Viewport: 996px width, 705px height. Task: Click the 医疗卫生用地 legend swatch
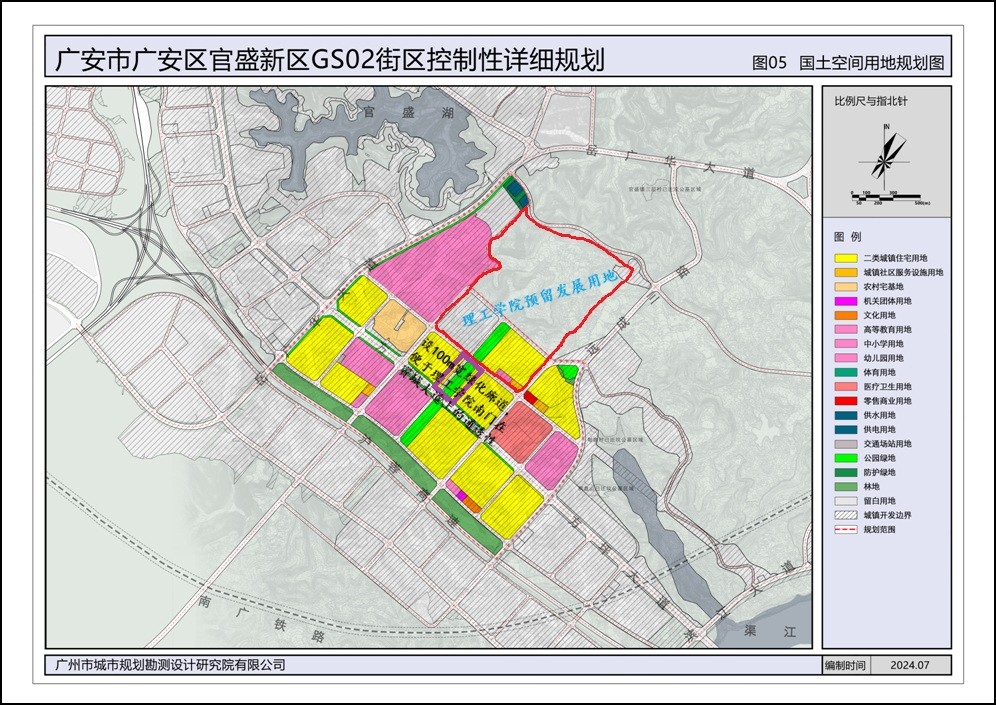845,387
